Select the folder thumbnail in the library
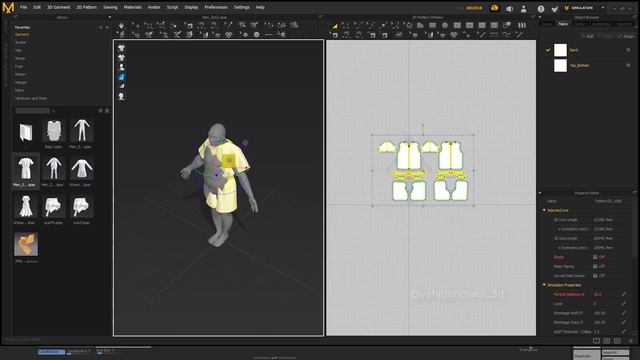Screen dimensions: 640x360 coord(26,133)
